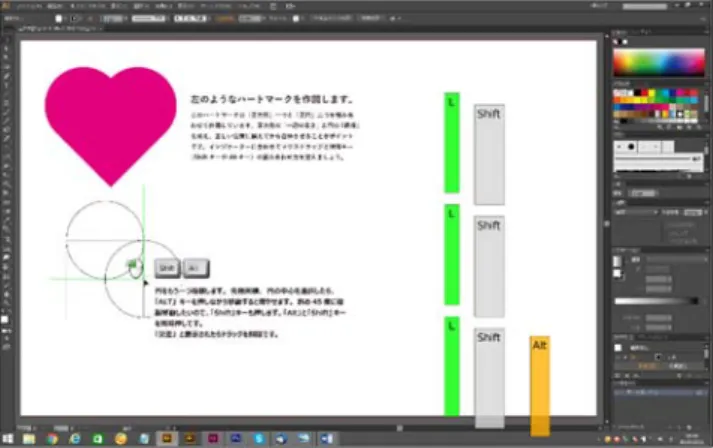The height and width of the screenshot is (448, 713).
Task: Open the File menu in the menu bar
Action: pos(29,6)
